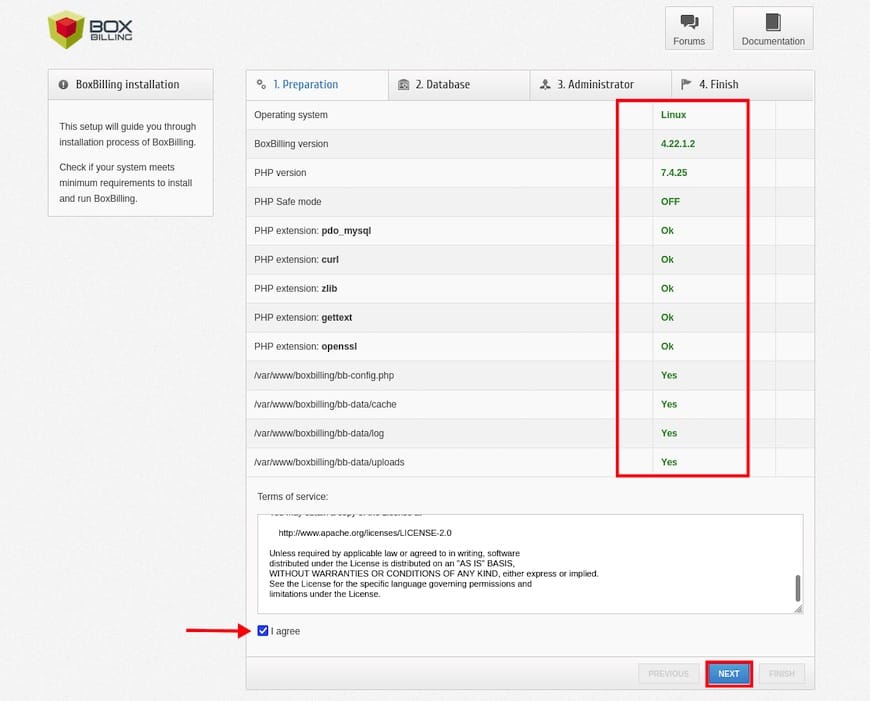
Task: Click the info icon beside BoxBilling installation
Action: click(x=64, y=84)
